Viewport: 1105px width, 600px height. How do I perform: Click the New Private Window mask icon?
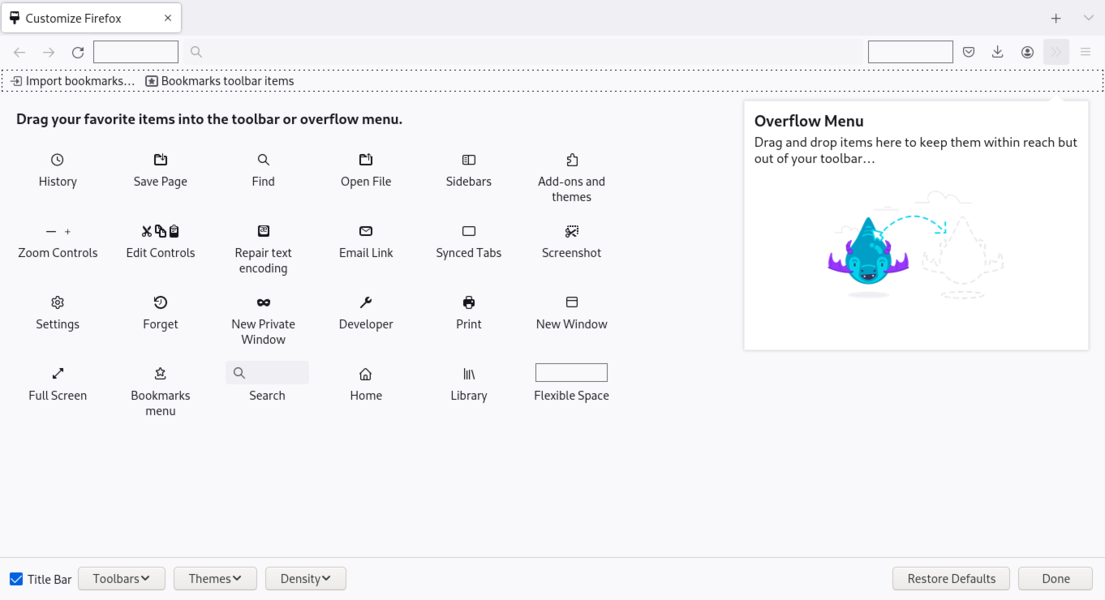point(263,302)
